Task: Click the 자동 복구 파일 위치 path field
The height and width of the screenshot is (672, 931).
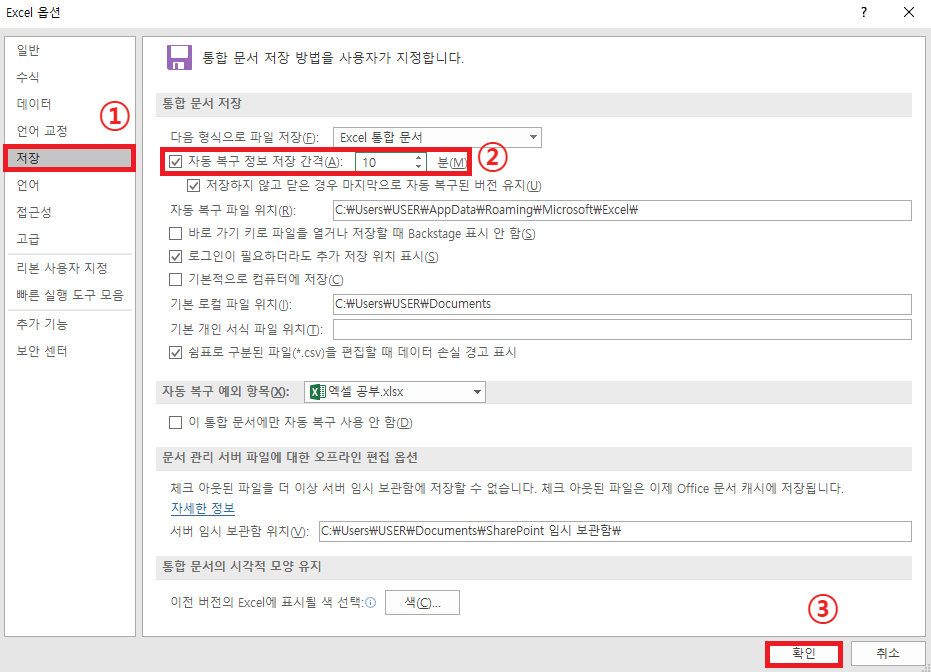Action: [x=622, y=210]
